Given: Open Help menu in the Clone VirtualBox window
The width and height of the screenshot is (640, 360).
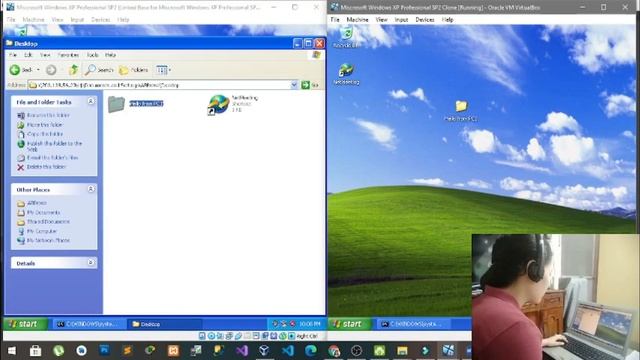Looking at the screenshot, I should pyautogui.click(x=447, y=20).
